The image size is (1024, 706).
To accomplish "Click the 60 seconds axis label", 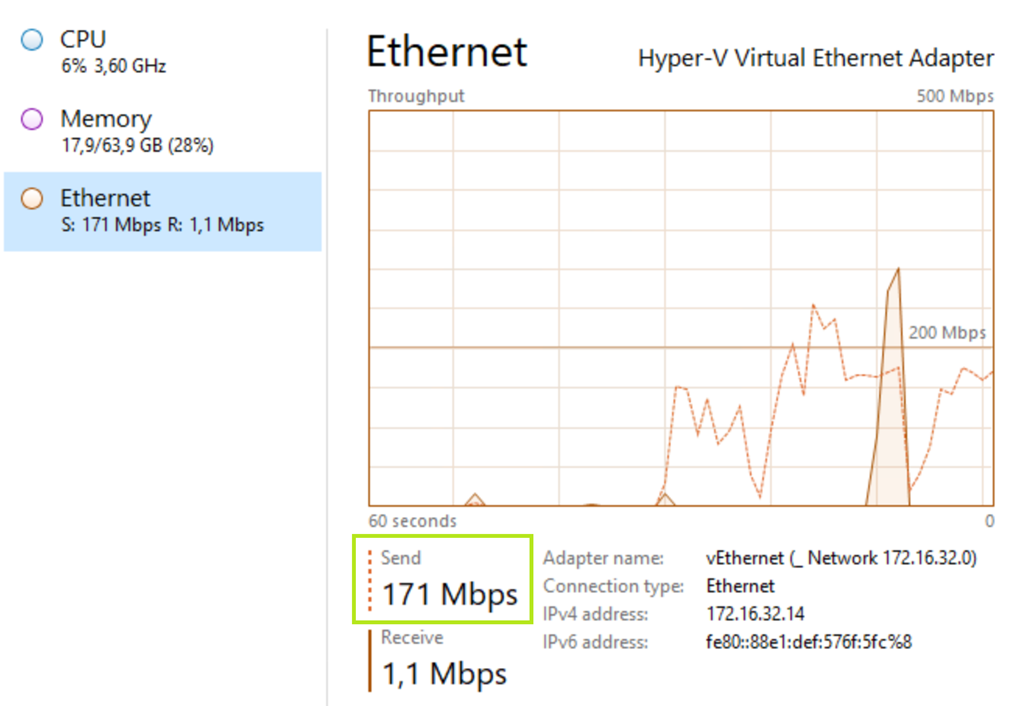I will pos(412,521).
